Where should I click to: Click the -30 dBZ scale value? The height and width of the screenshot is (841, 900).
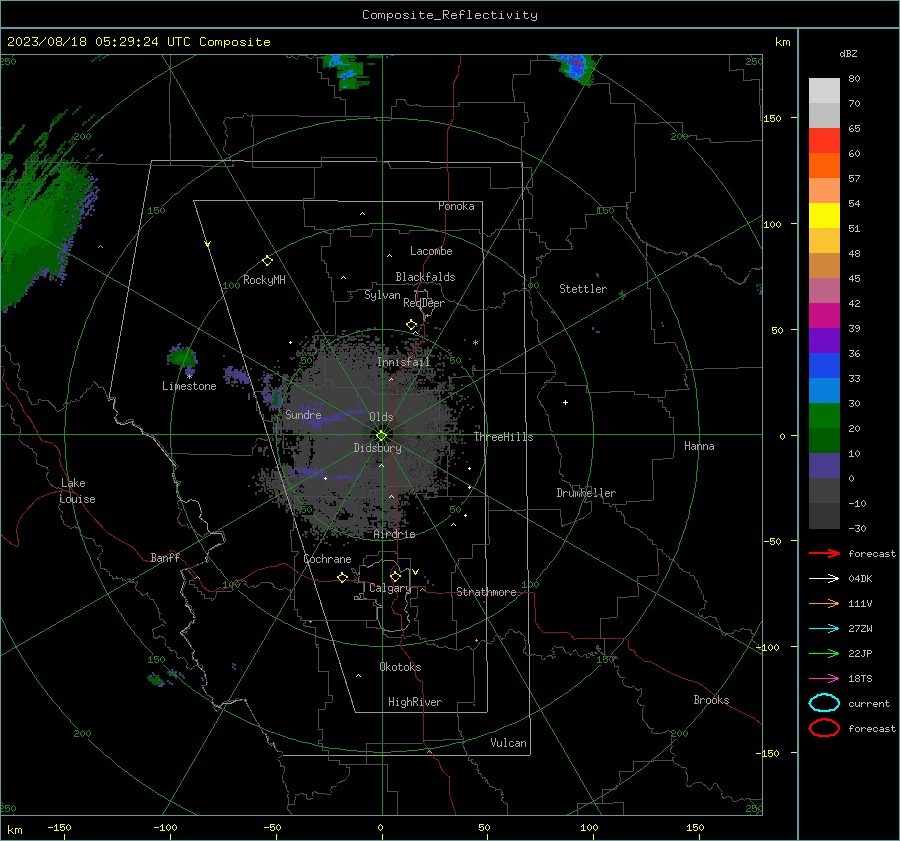tap(857, 528)
